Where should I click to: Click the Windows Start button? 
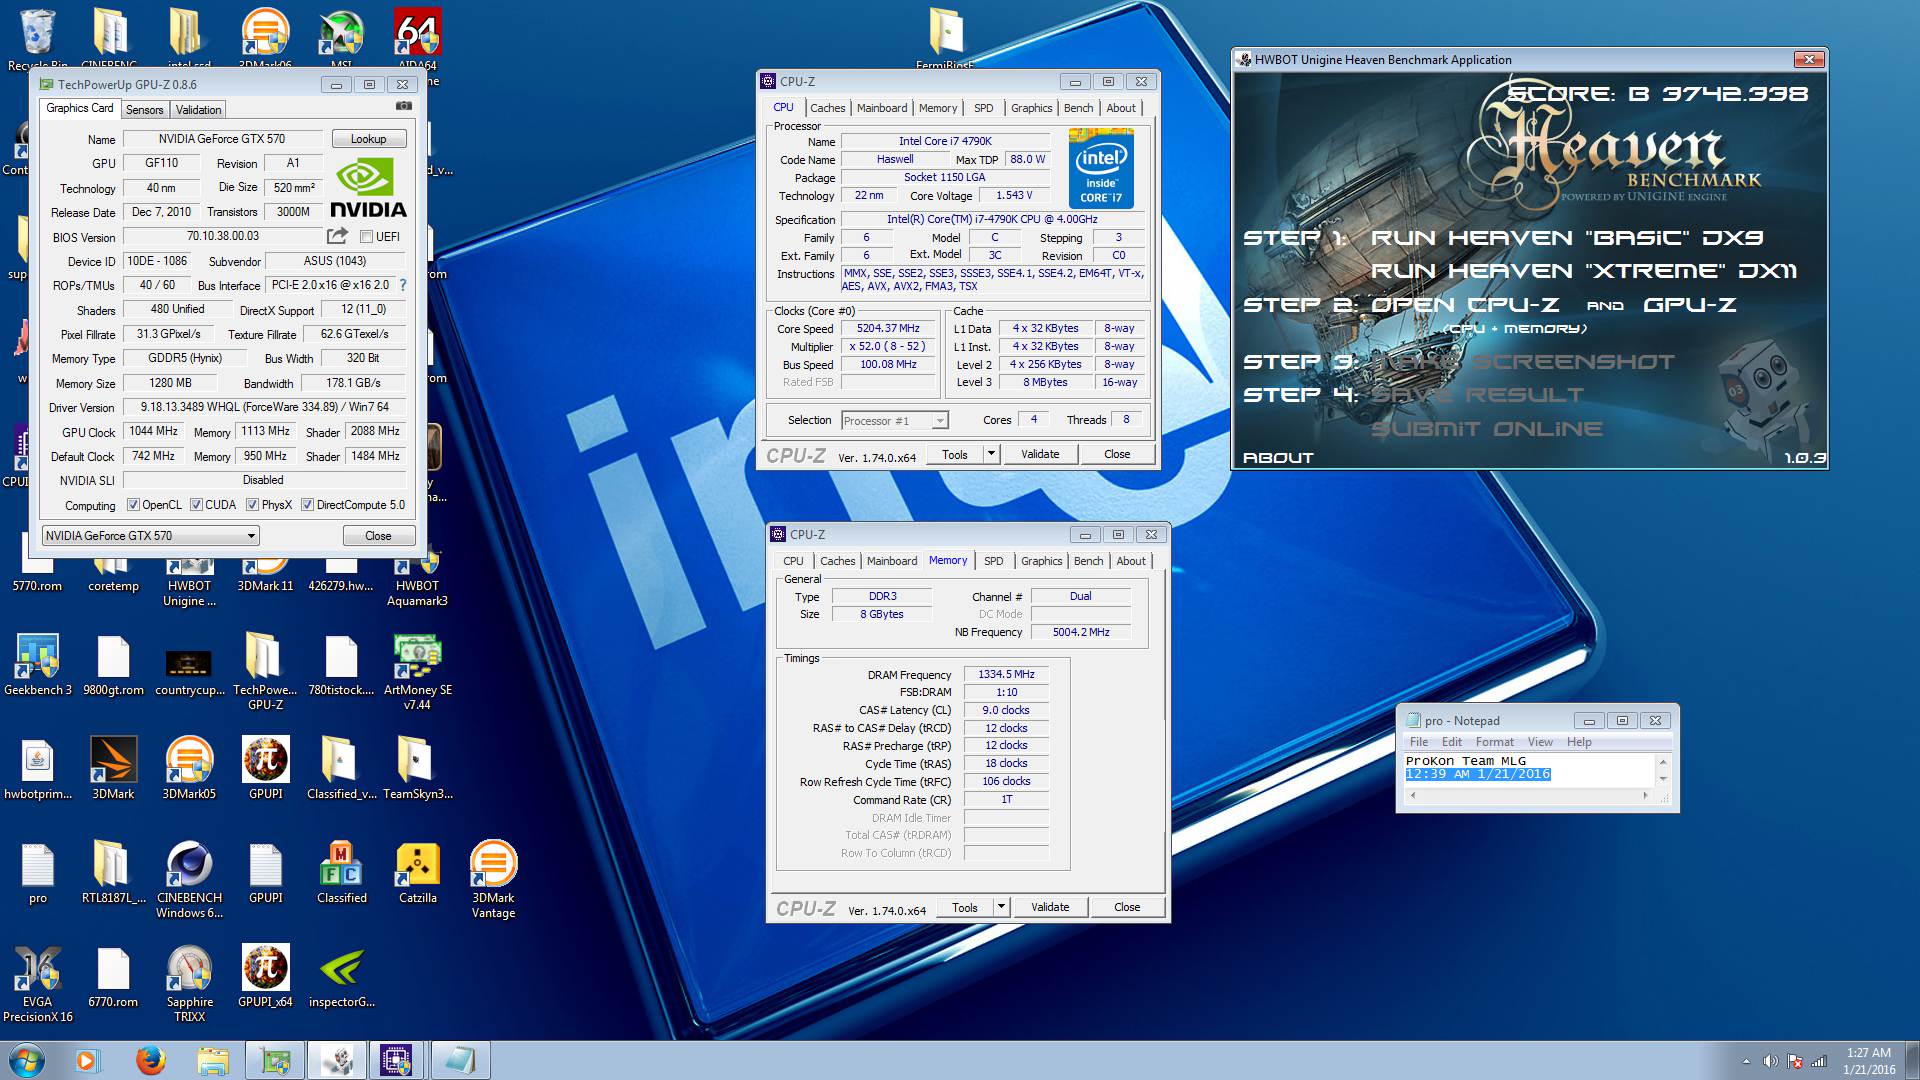26,1060
